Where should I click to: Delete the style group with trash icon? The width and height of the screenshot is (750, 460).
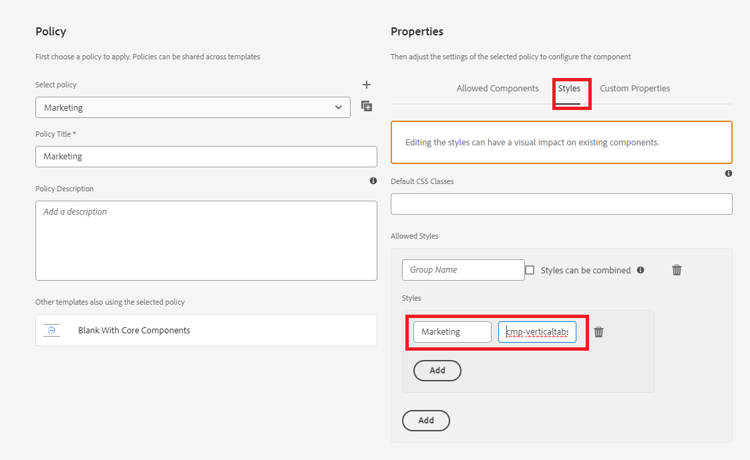click(677, 270)
